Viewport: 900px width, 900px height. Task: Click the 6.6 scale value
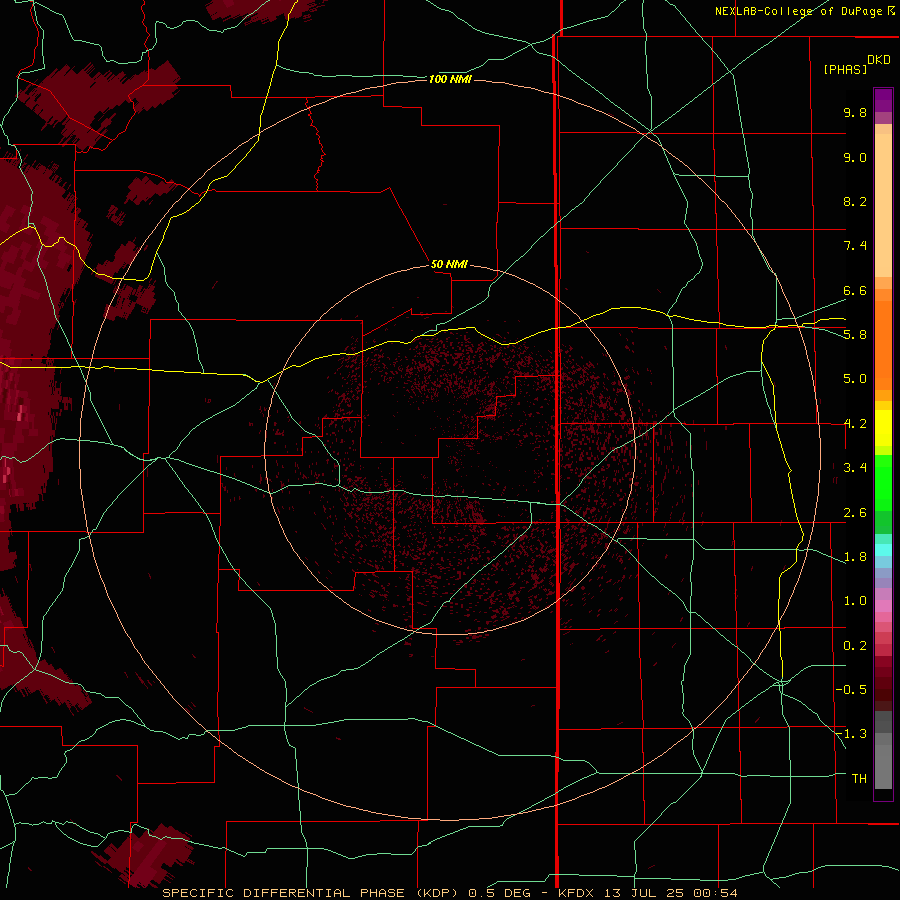click(x=855, y=290)
